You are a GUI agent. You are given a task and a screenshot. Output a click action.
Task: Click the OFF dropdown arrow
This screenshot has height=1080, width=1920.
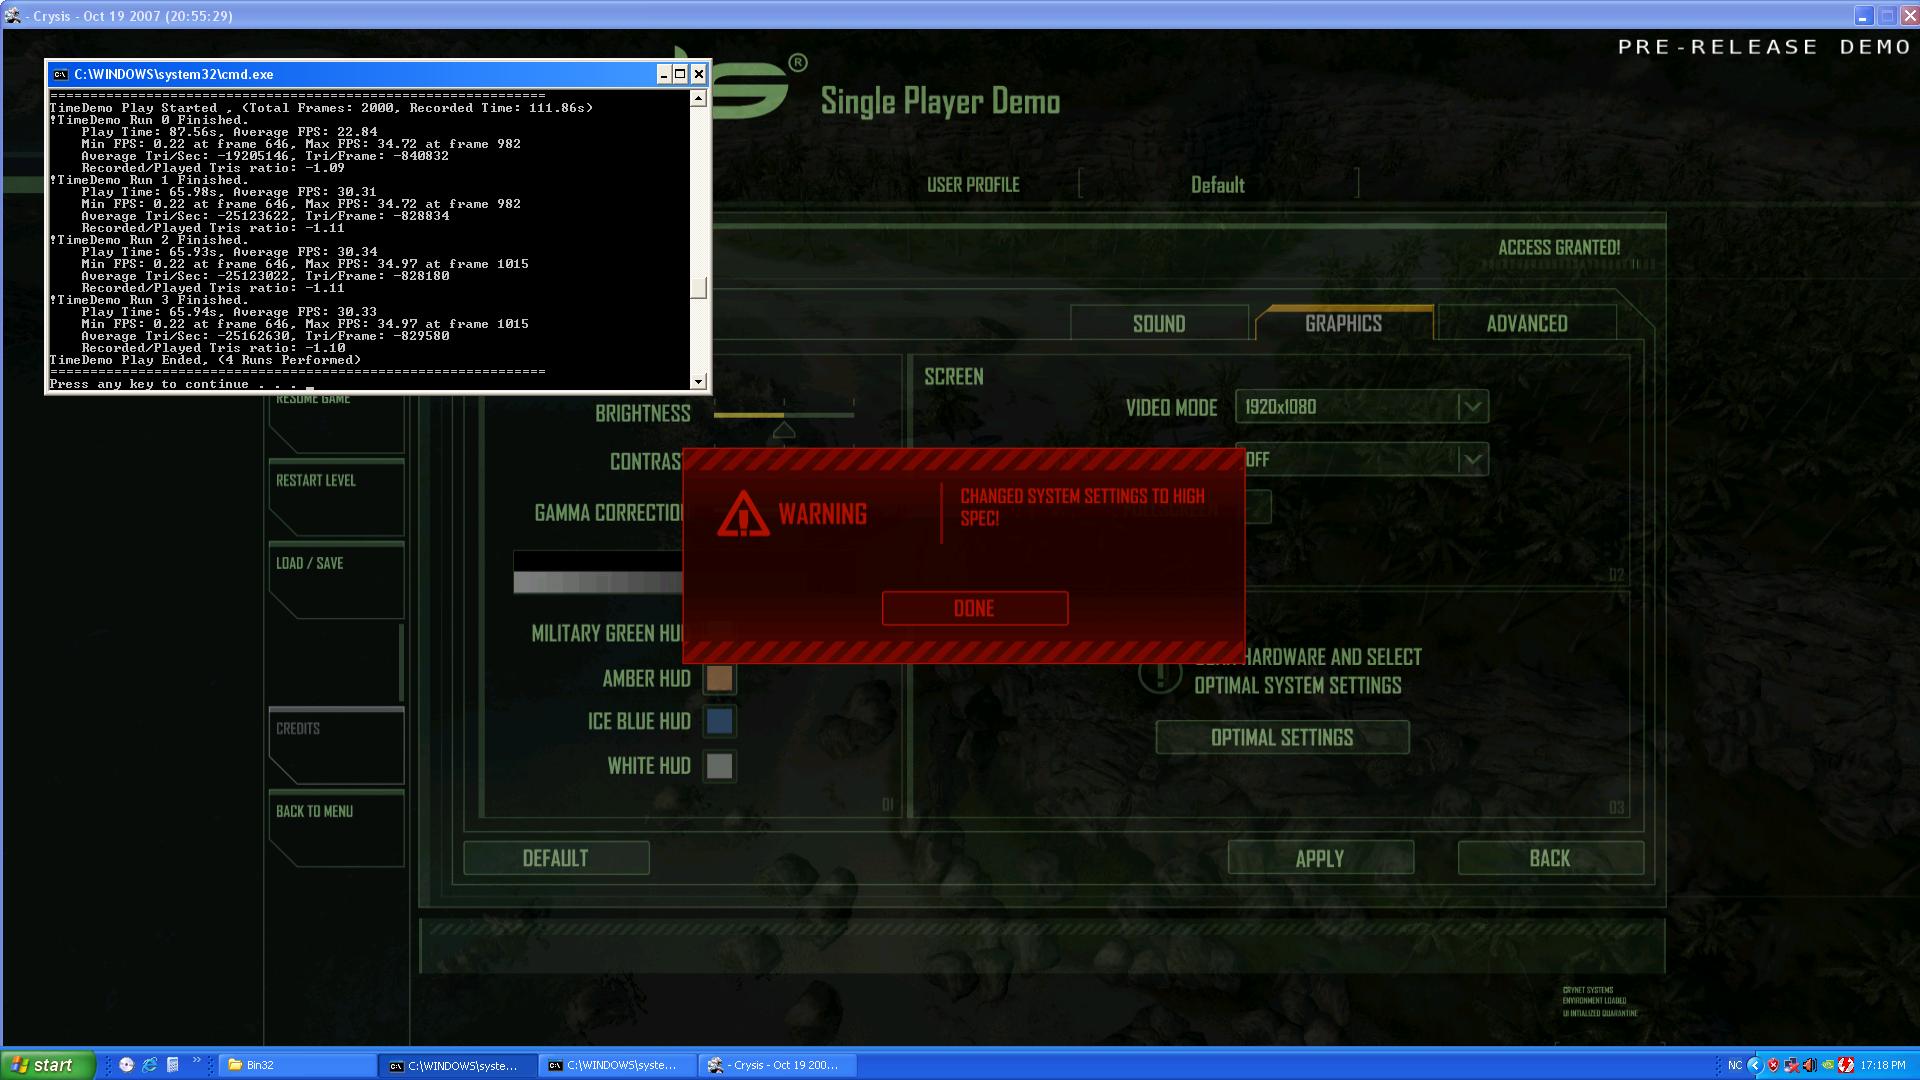click(x=1472, y=459)
